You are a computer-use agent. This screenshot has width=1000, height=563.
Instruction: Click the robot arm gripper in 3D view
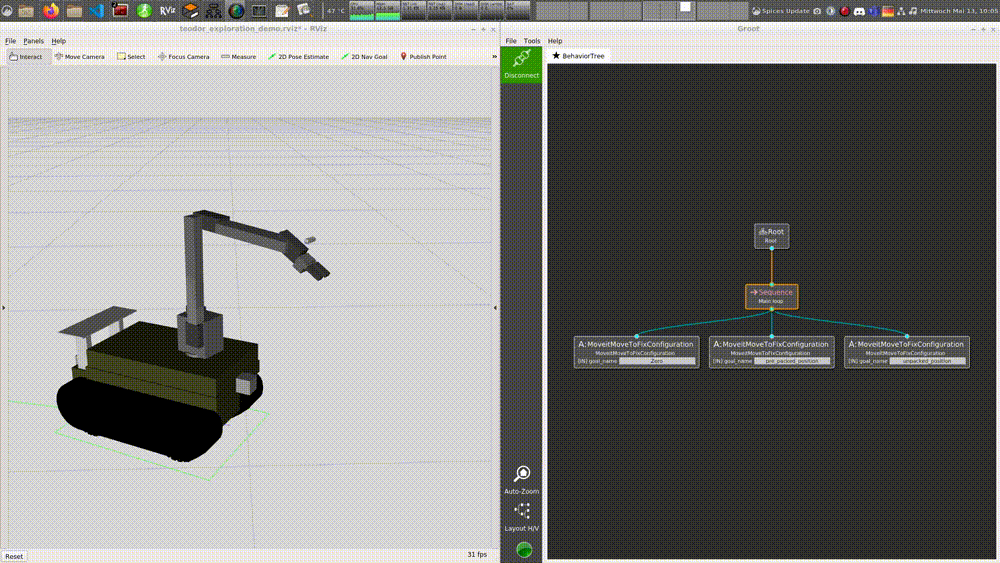(311, 263)
